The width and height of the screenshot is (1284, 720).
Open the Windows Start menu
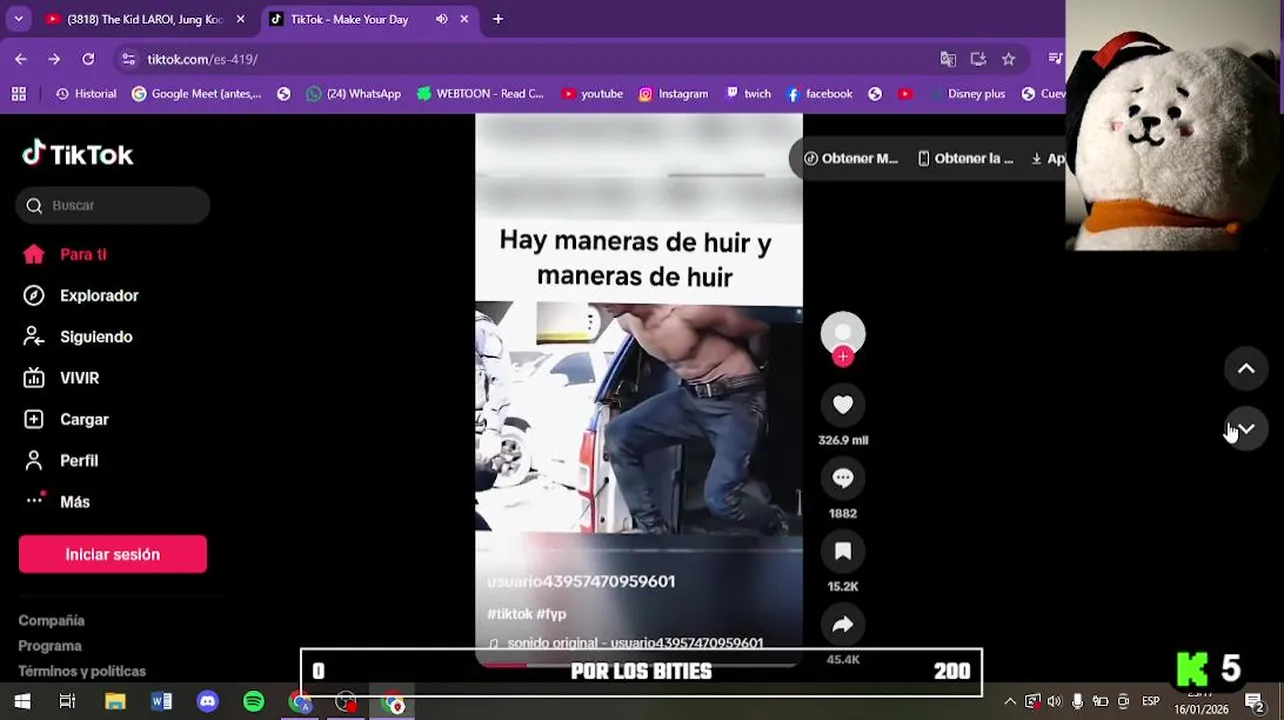[22, 702]
